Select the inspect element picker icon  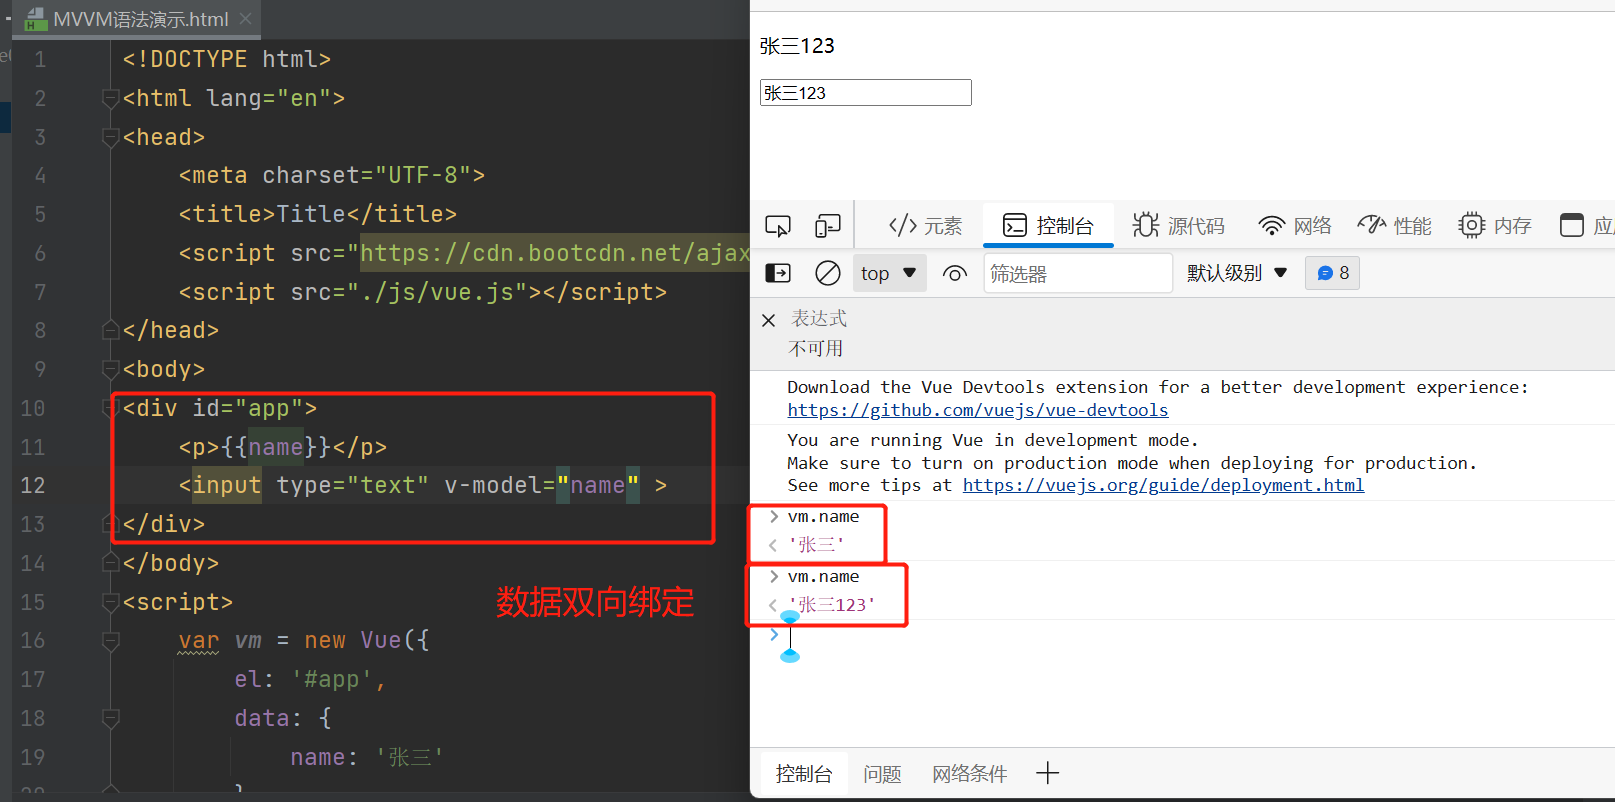click(778, 226)
